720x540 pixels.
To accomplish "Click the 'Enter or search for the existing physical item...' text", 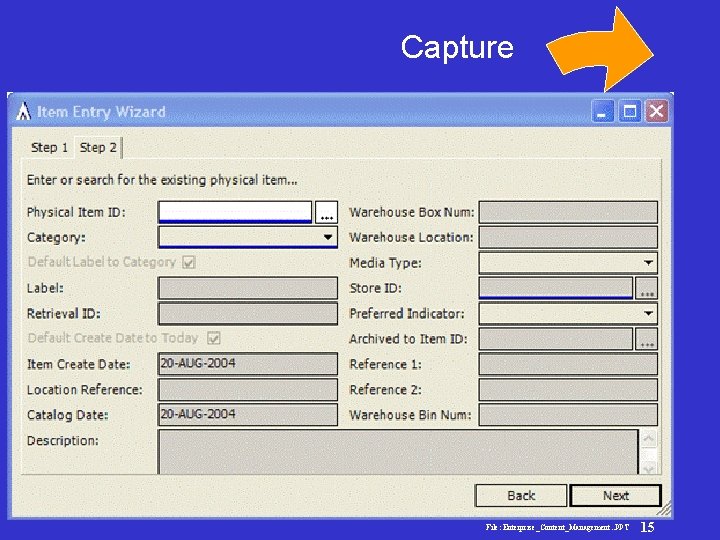I will point(162,180).
